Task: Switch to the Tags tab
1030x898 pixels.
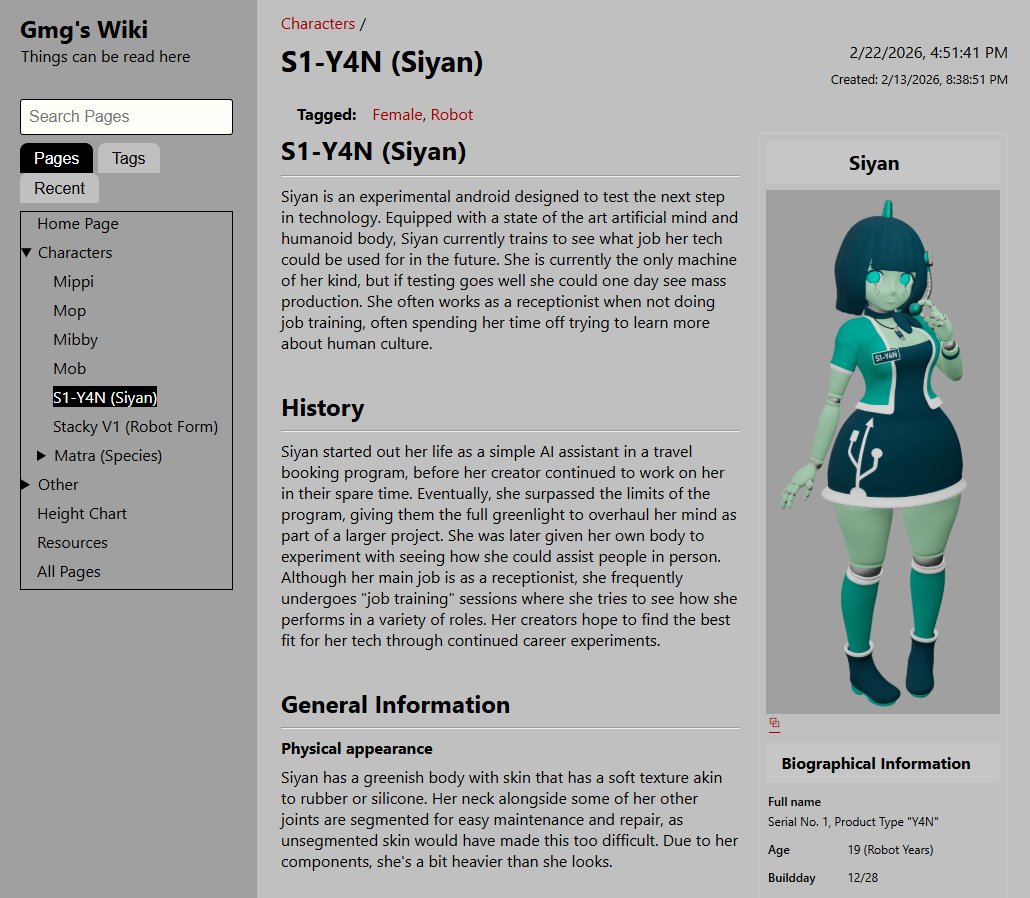Action: pos(129,158)
